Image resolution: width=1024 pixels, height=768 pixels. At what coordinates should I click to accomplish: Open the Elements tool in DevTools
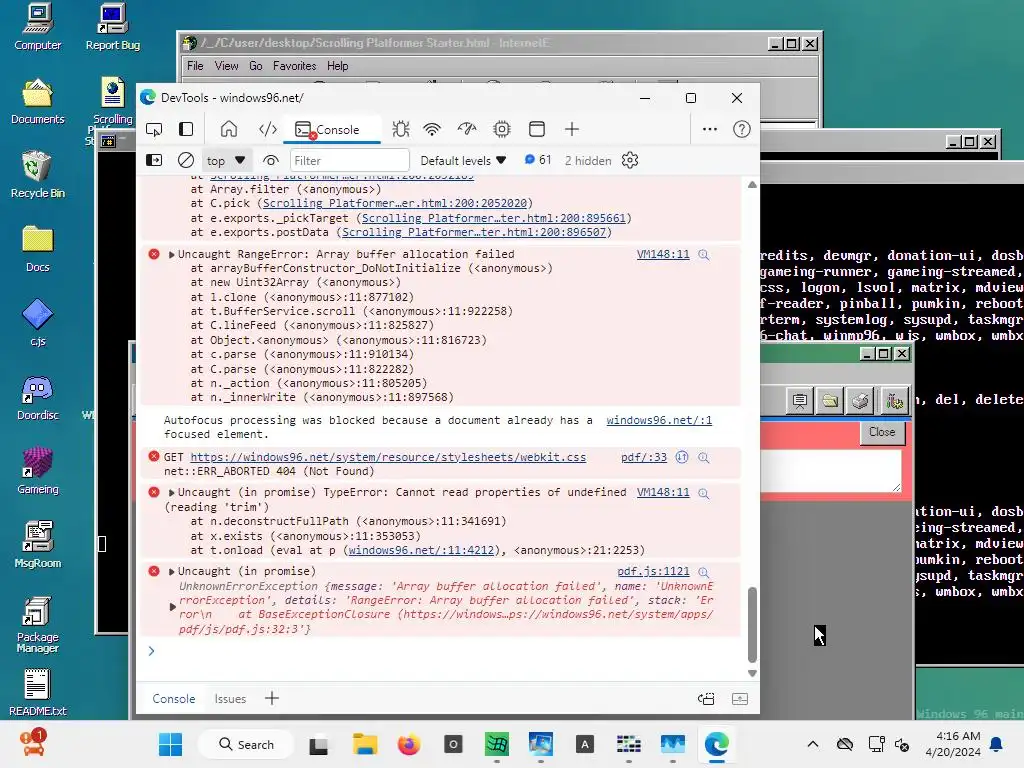point(268,129)
